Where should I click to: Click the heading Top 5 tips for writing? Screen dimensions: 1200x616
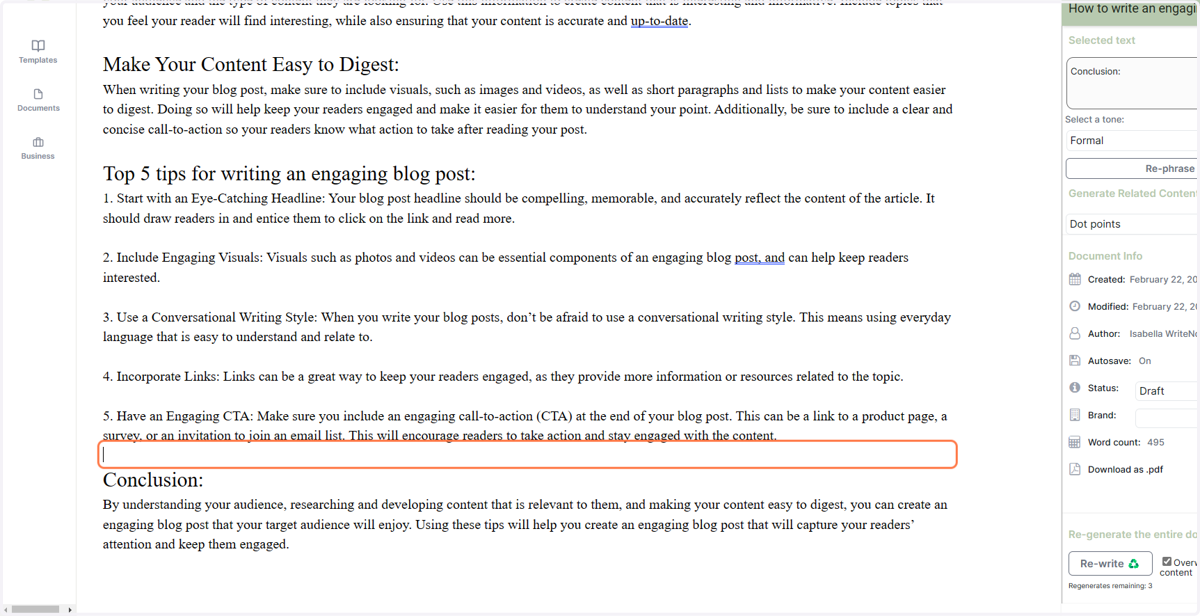coord(289,173)
